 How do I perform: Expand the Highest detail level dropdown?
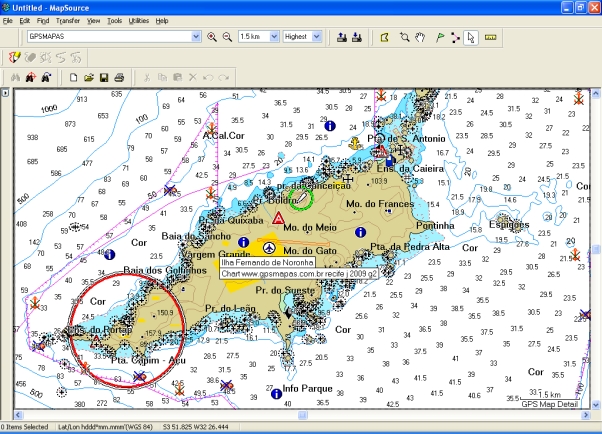(x=318, y=37)
